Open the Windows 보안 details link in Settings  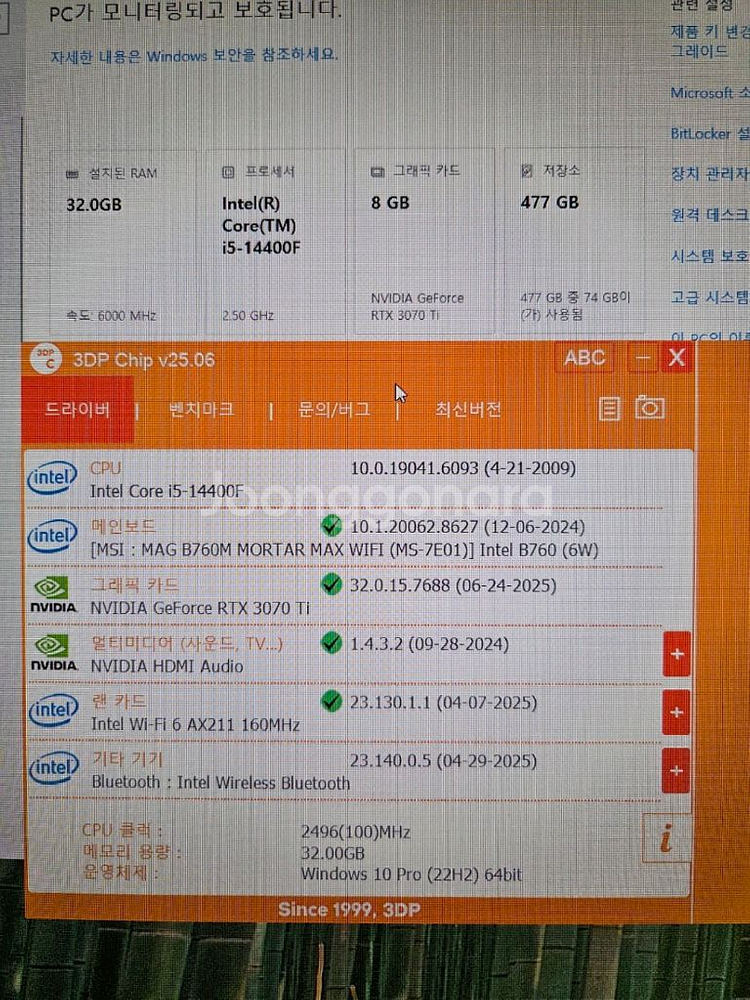point(194,55)
